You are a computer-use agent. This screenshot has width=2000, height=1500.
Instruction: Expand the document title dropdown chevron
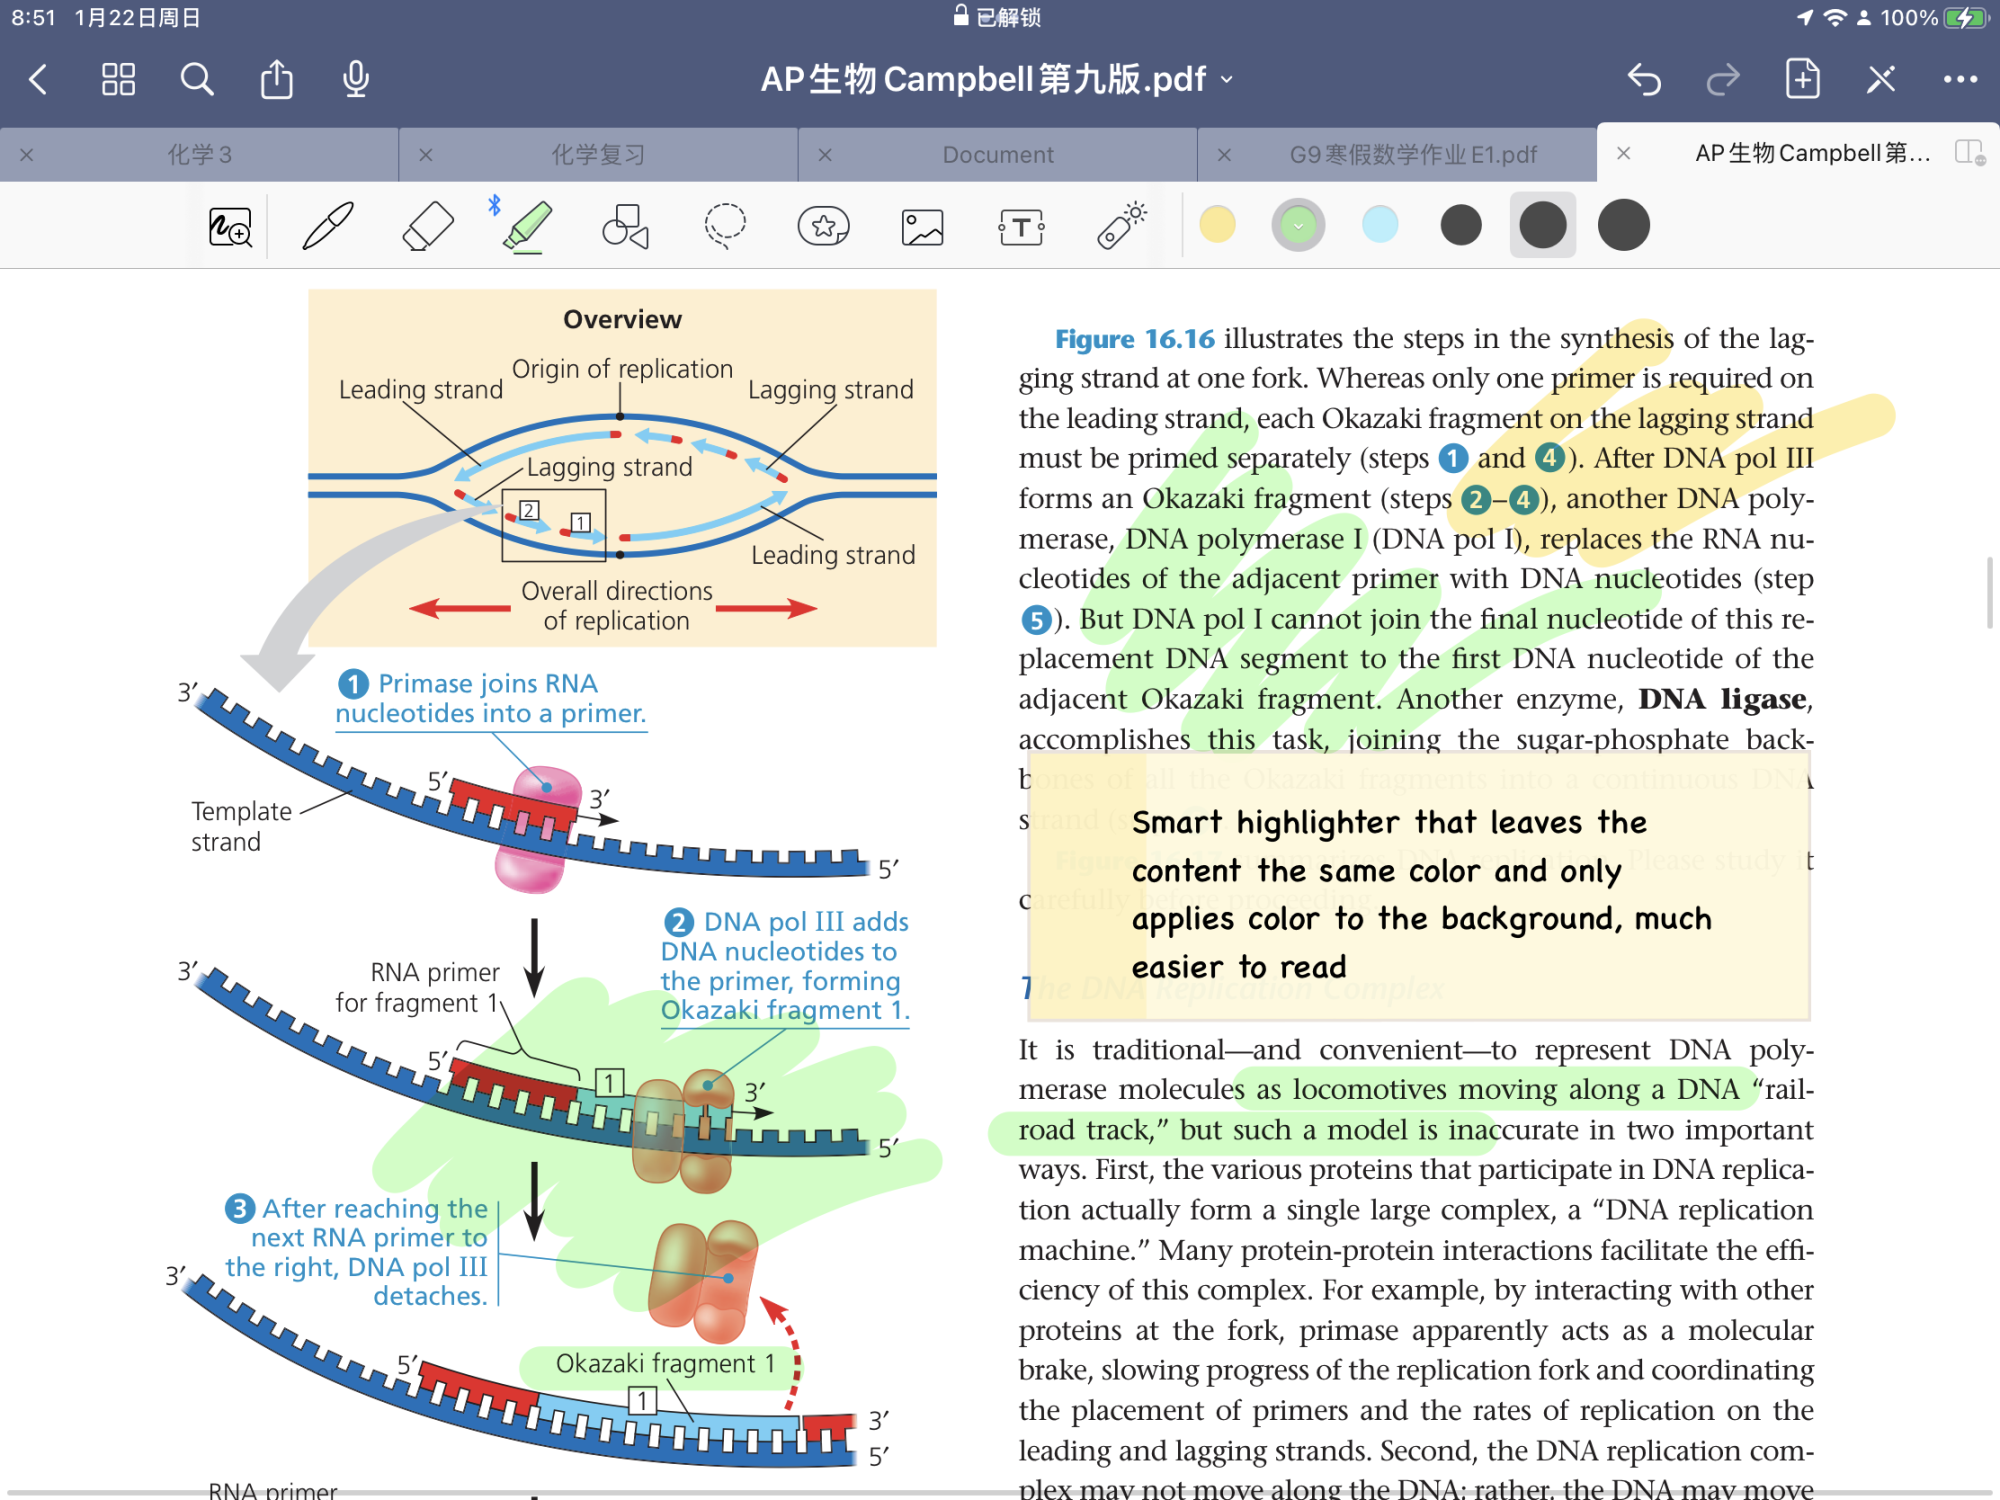[x=1228, y=80]
